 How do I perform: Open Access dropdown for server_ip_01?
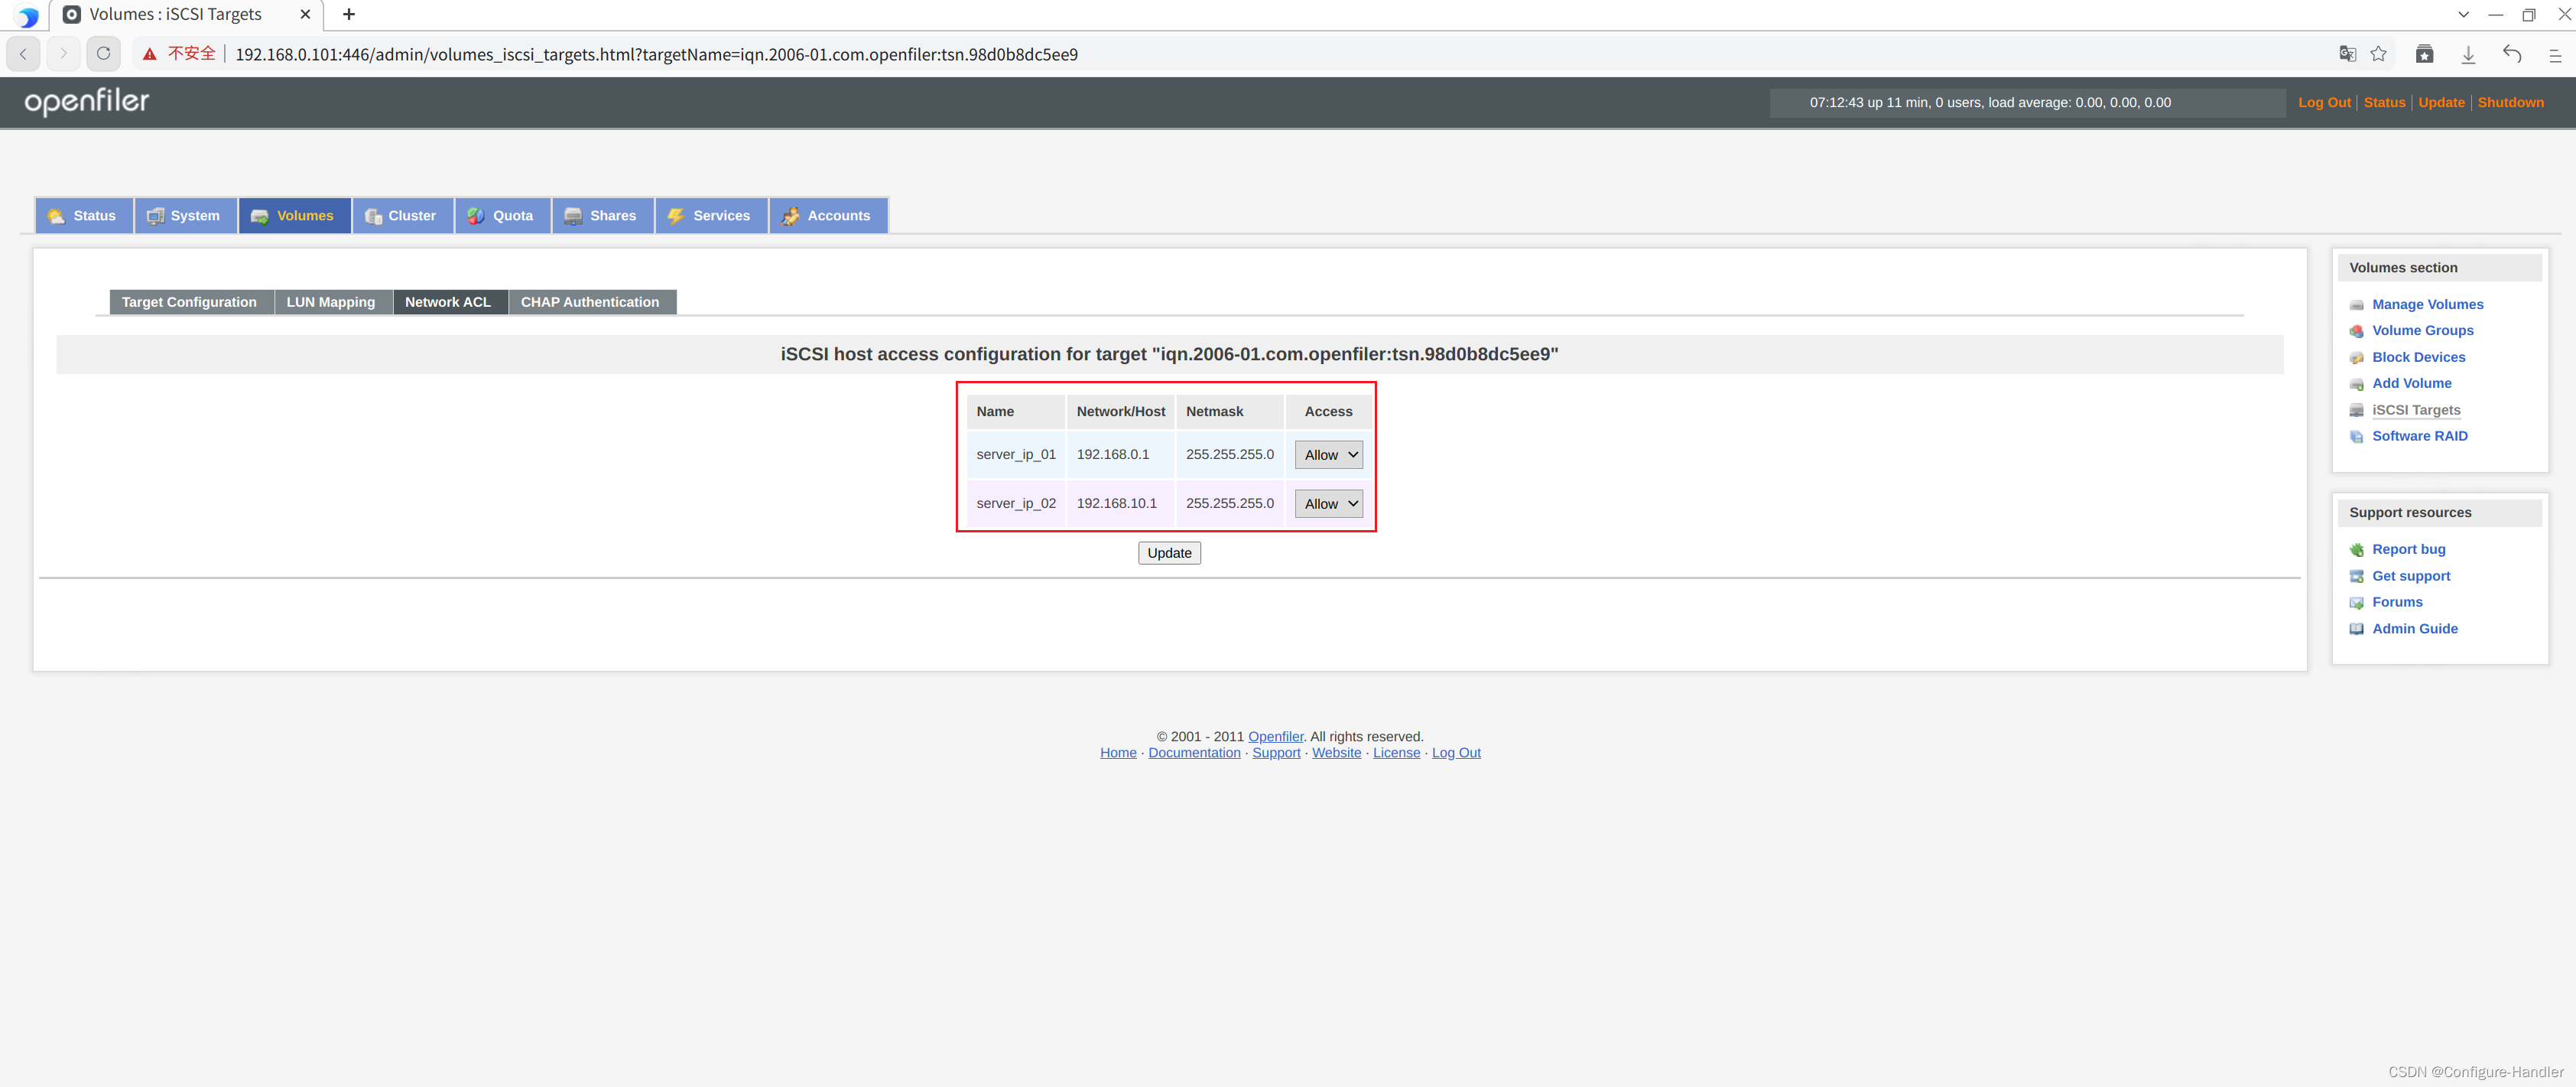click(x=1328, y=455)
